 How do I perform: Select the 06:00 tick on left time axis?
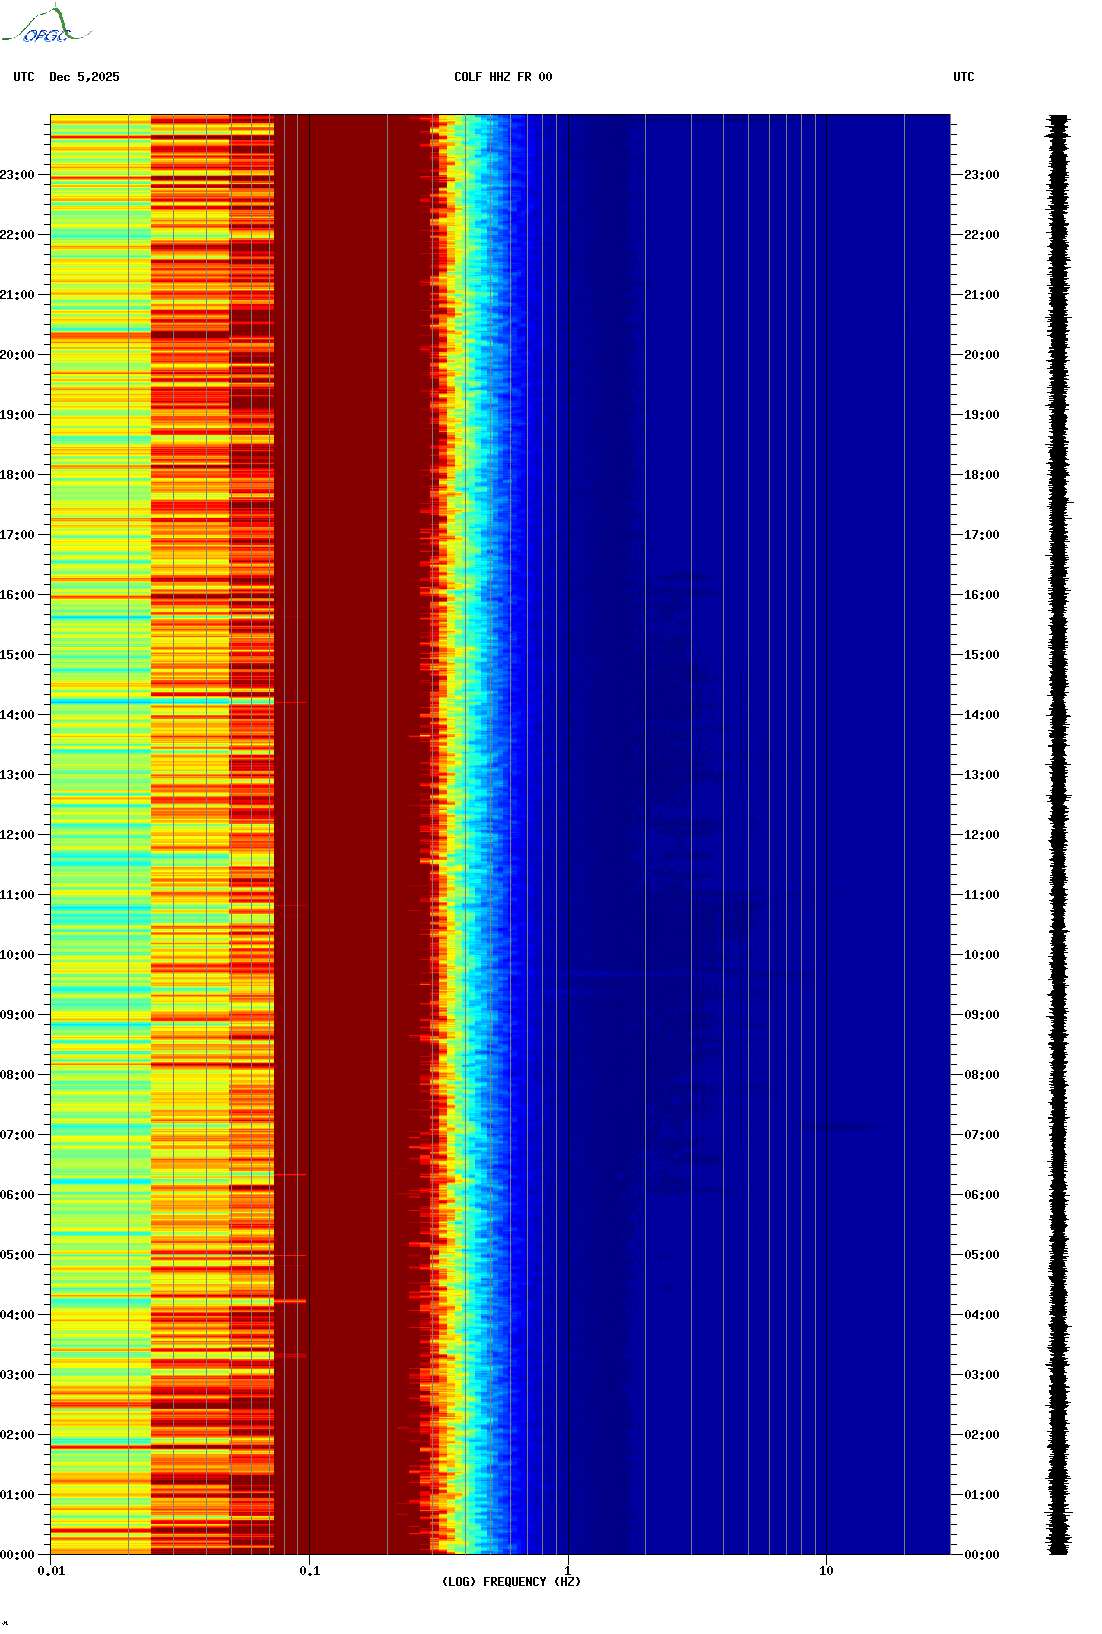[x=17, y=1195]
